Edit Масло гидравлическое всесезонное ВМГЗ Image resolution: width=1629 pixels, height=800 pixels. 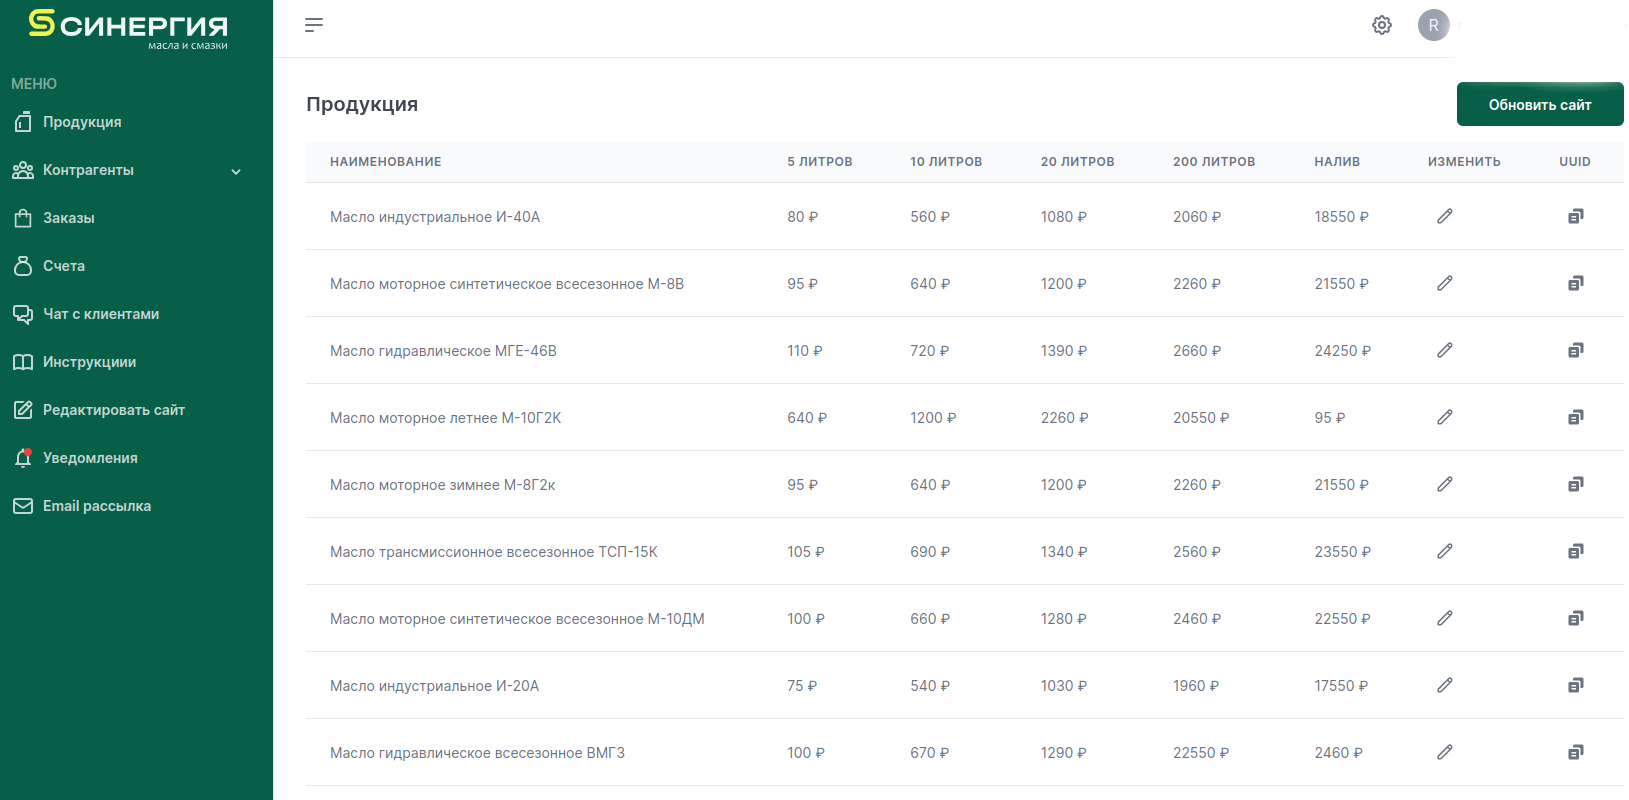coord(1445,752)
